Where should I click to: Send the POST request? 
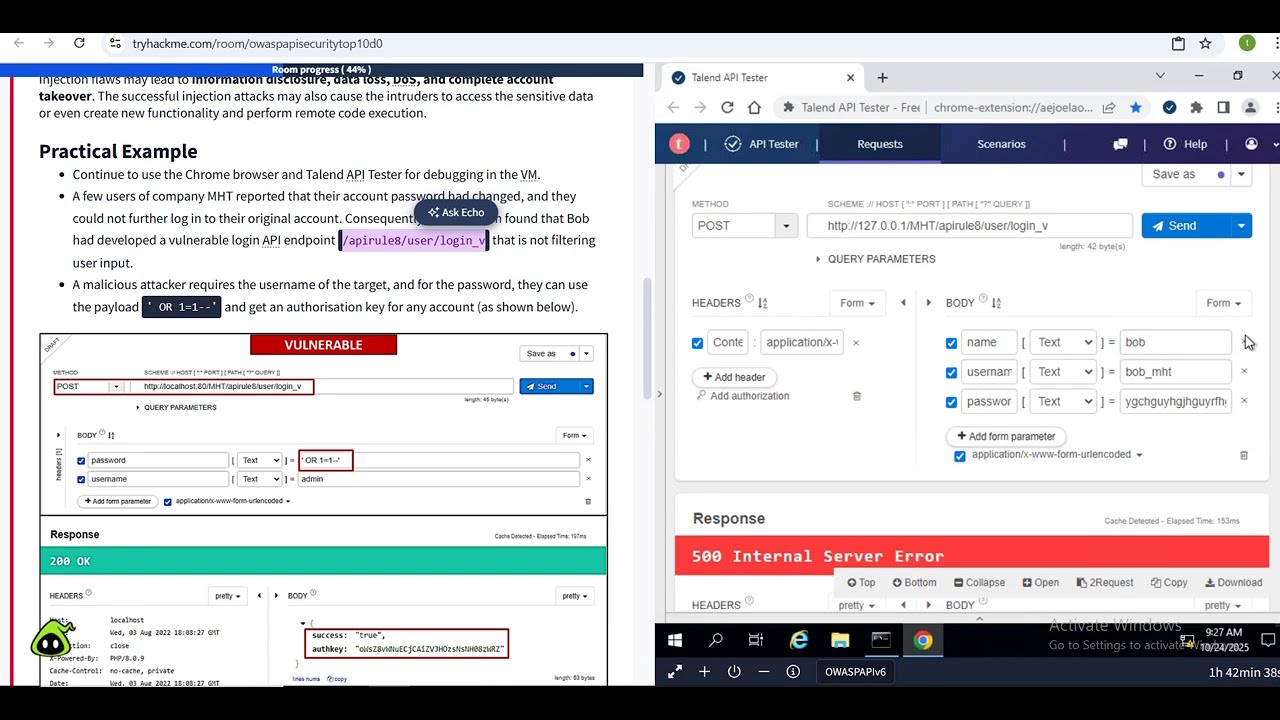click(x=1186, y=226)
